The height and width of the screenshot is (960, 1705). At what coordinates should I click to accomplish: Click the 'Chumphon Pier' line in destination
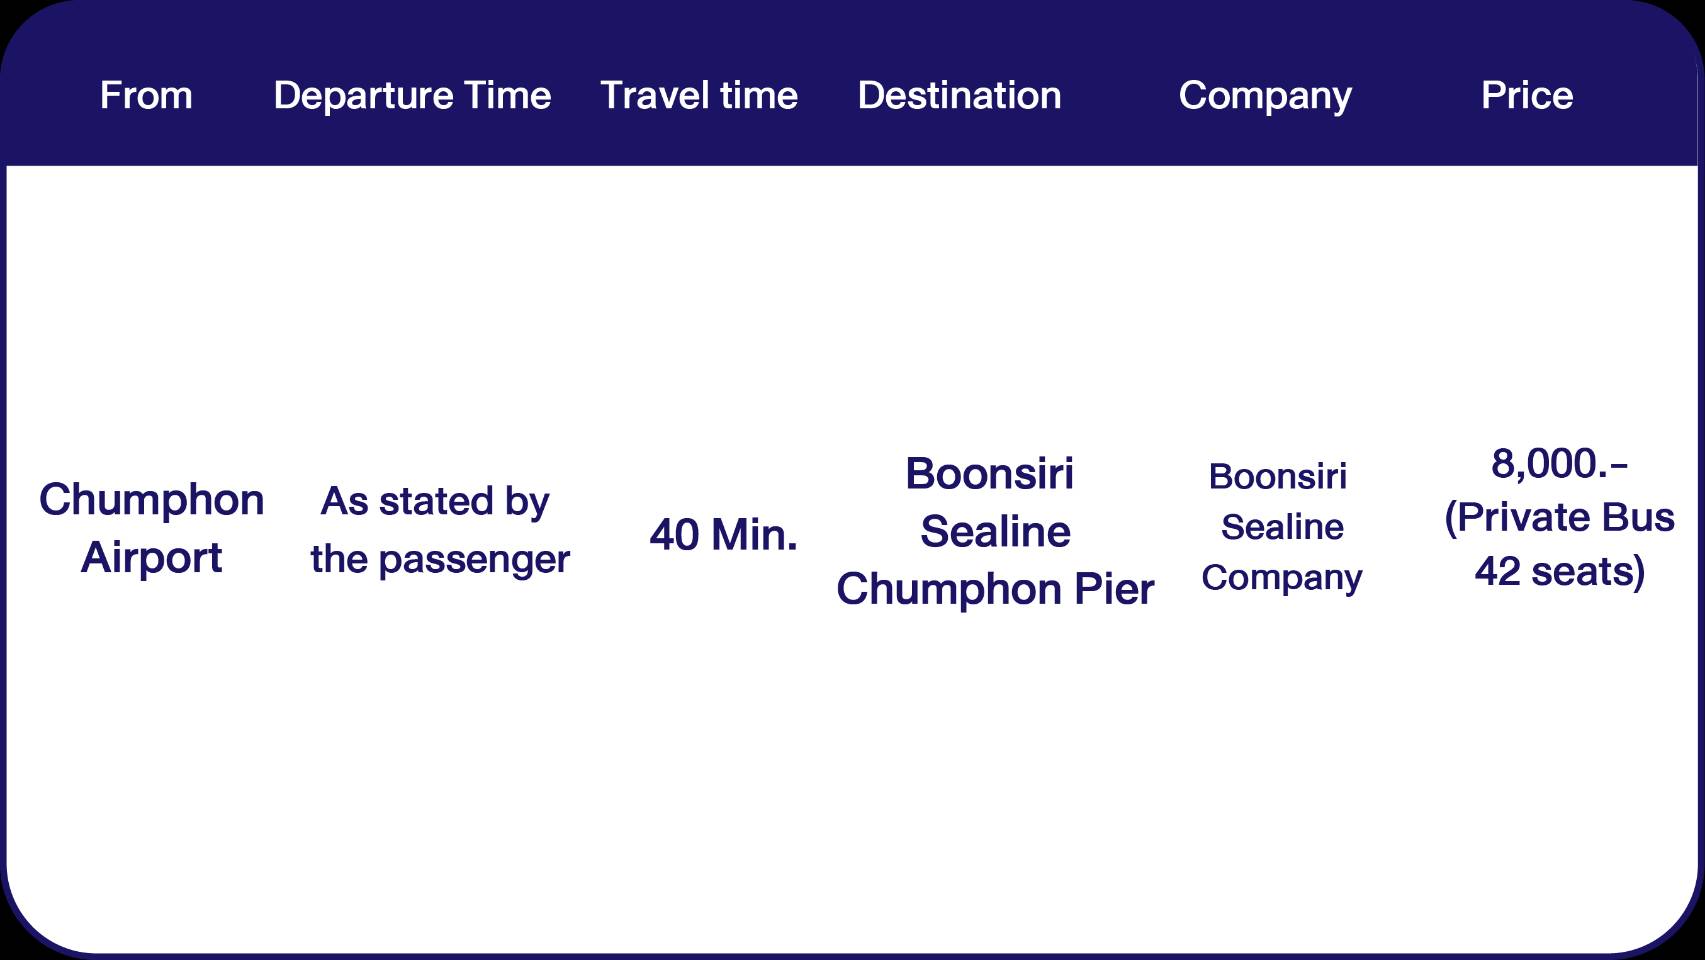[994, 589]
